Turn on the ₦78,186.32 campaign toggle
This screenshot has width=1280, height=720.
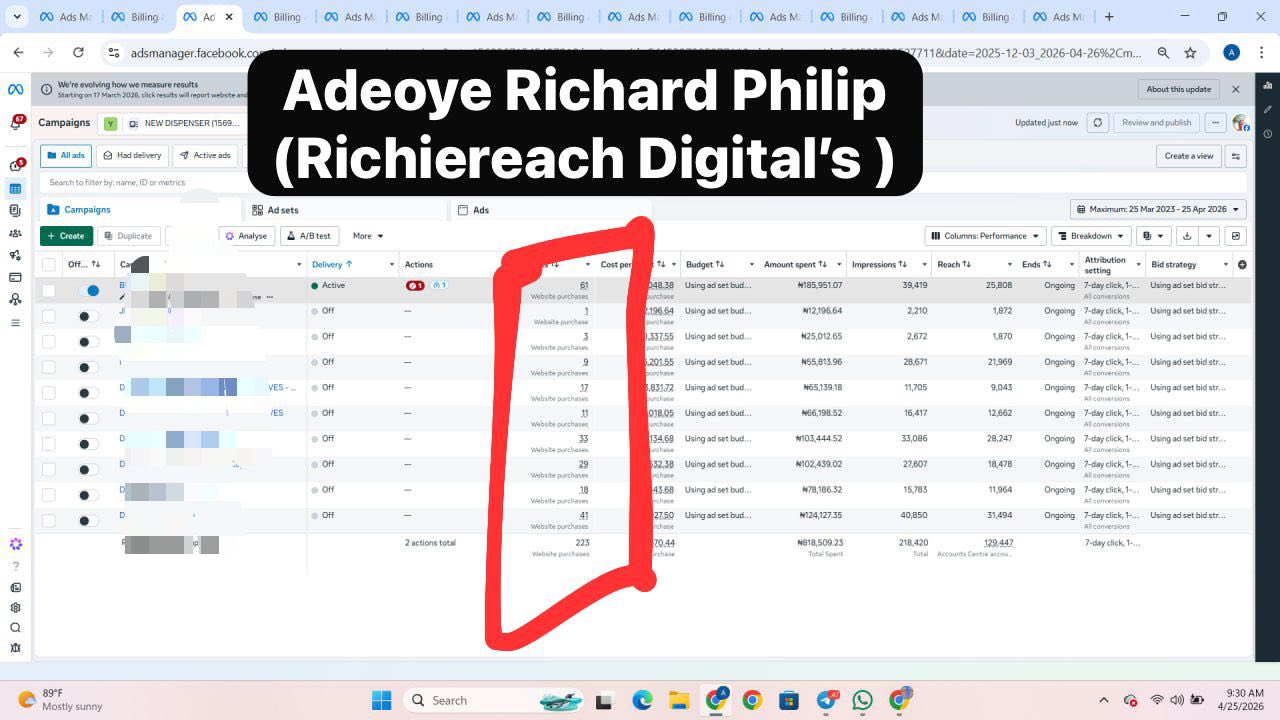[89, 495]
